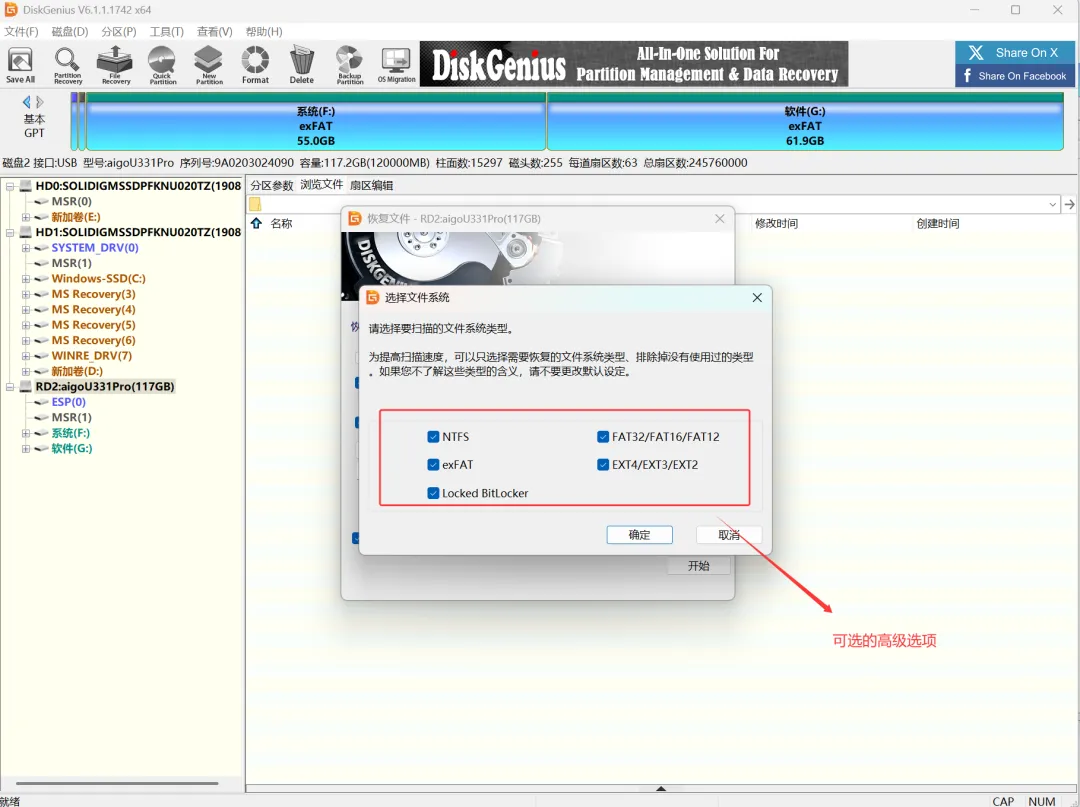Uncheck the exFAT file system checkbox
Screen dimensions: 1080x807
[433, 465]
